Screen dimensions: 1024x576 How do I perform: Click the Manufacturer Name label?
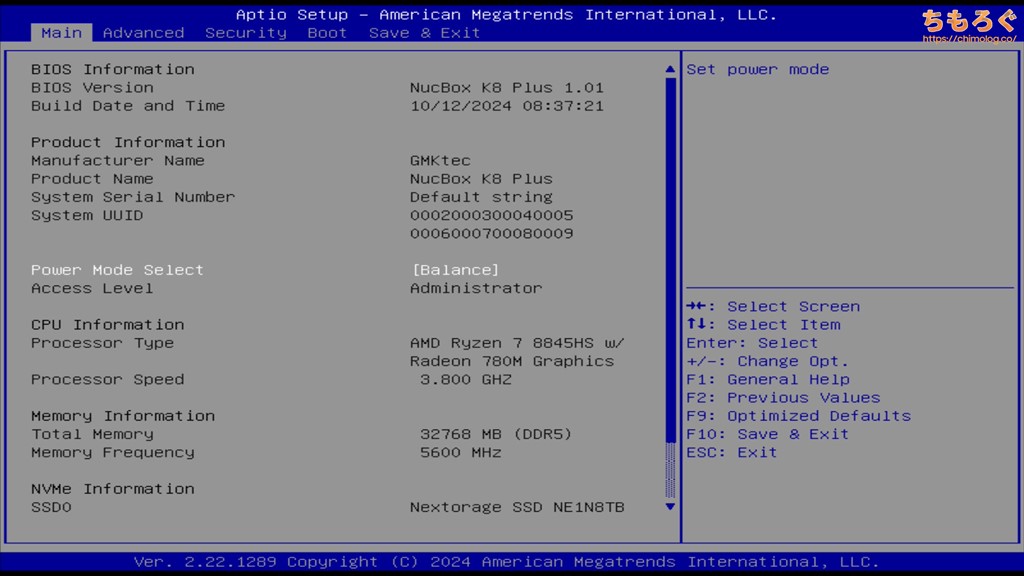[118, 161]
